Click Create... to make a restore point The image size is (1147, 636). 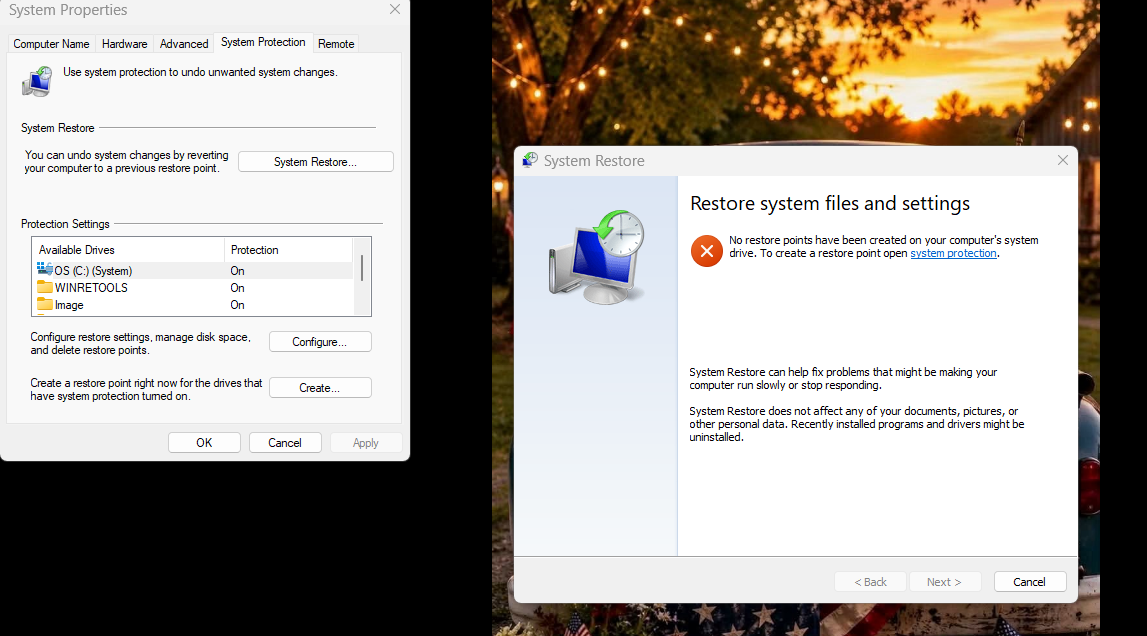pos(320,388)
